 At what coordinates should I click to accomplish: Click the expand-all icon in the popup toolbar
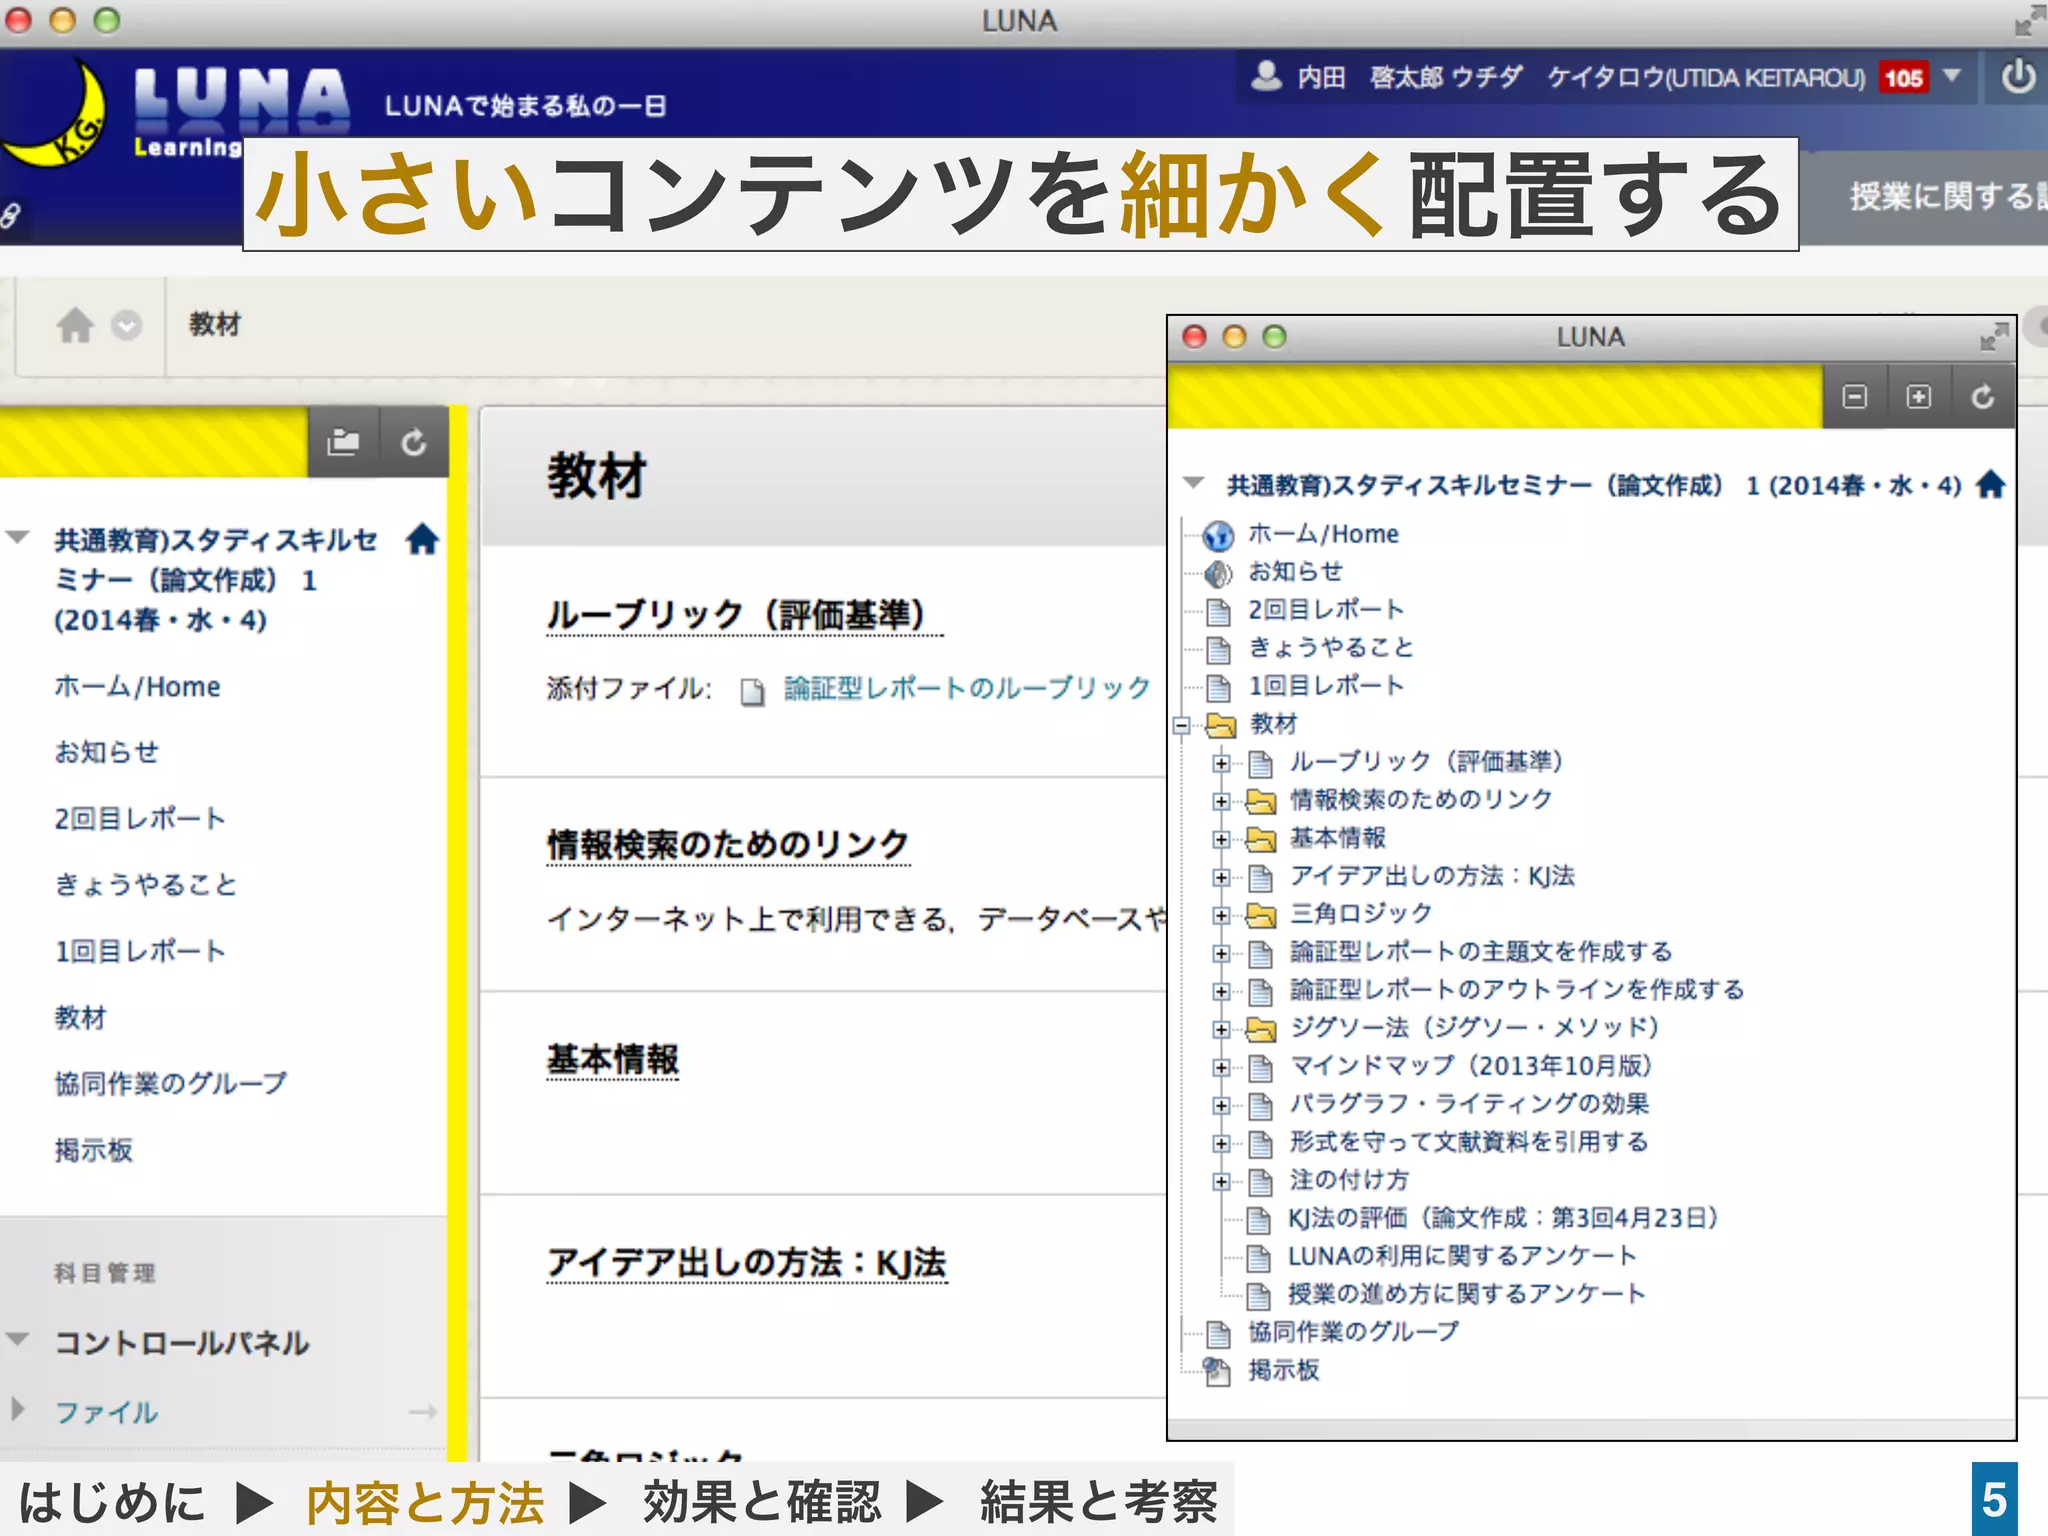1918,397
